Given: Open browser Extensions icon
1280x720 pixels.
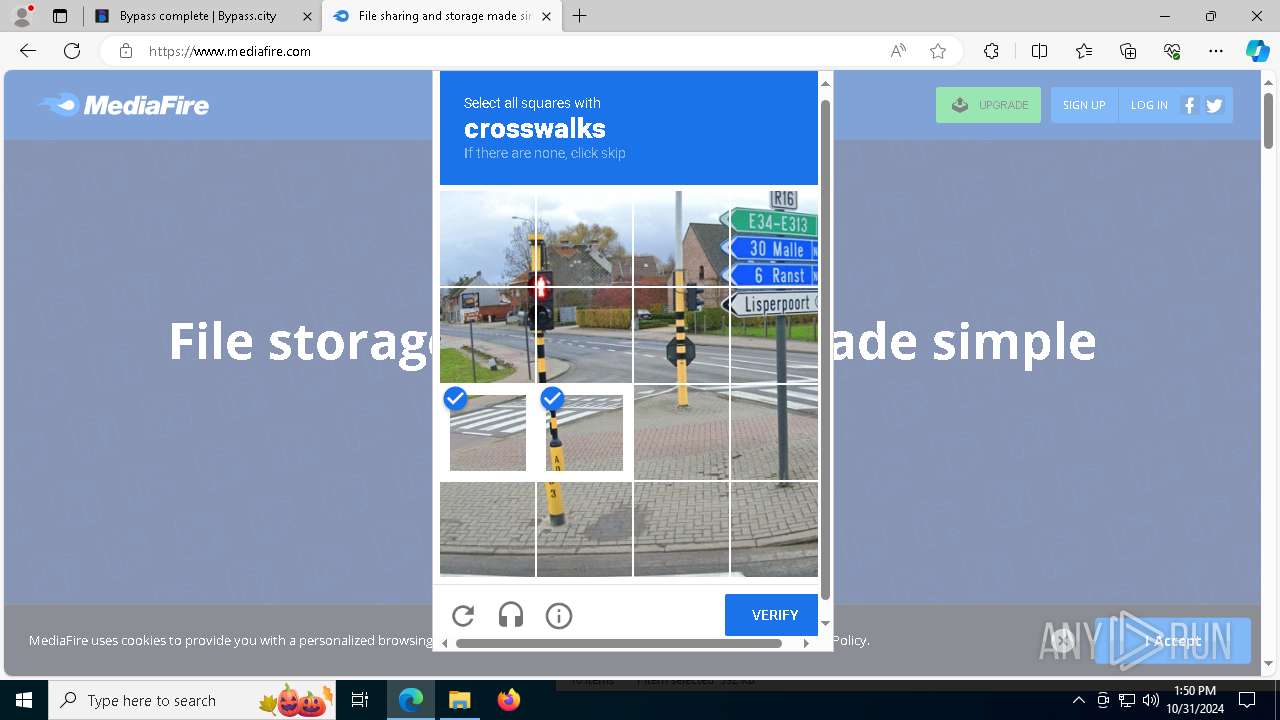Looking at the screenshot, I should tap(991, 51).
